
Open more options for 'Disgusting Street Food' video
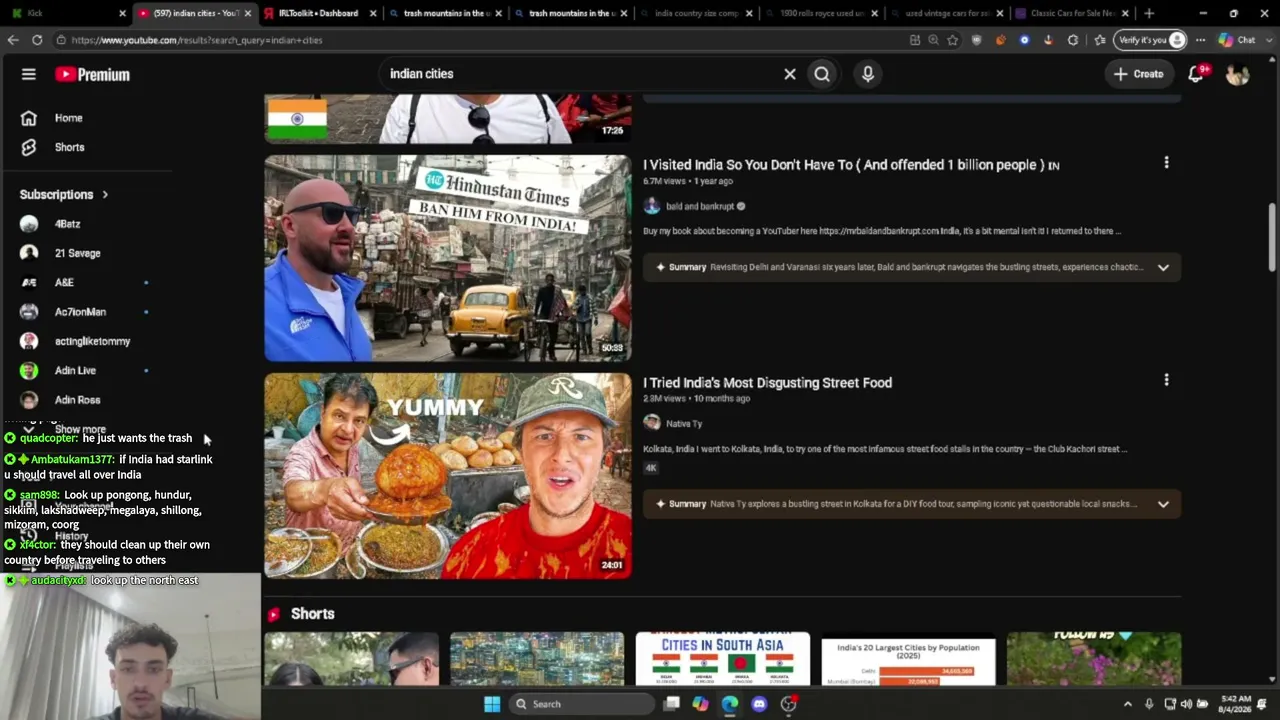coord(1166,380)
